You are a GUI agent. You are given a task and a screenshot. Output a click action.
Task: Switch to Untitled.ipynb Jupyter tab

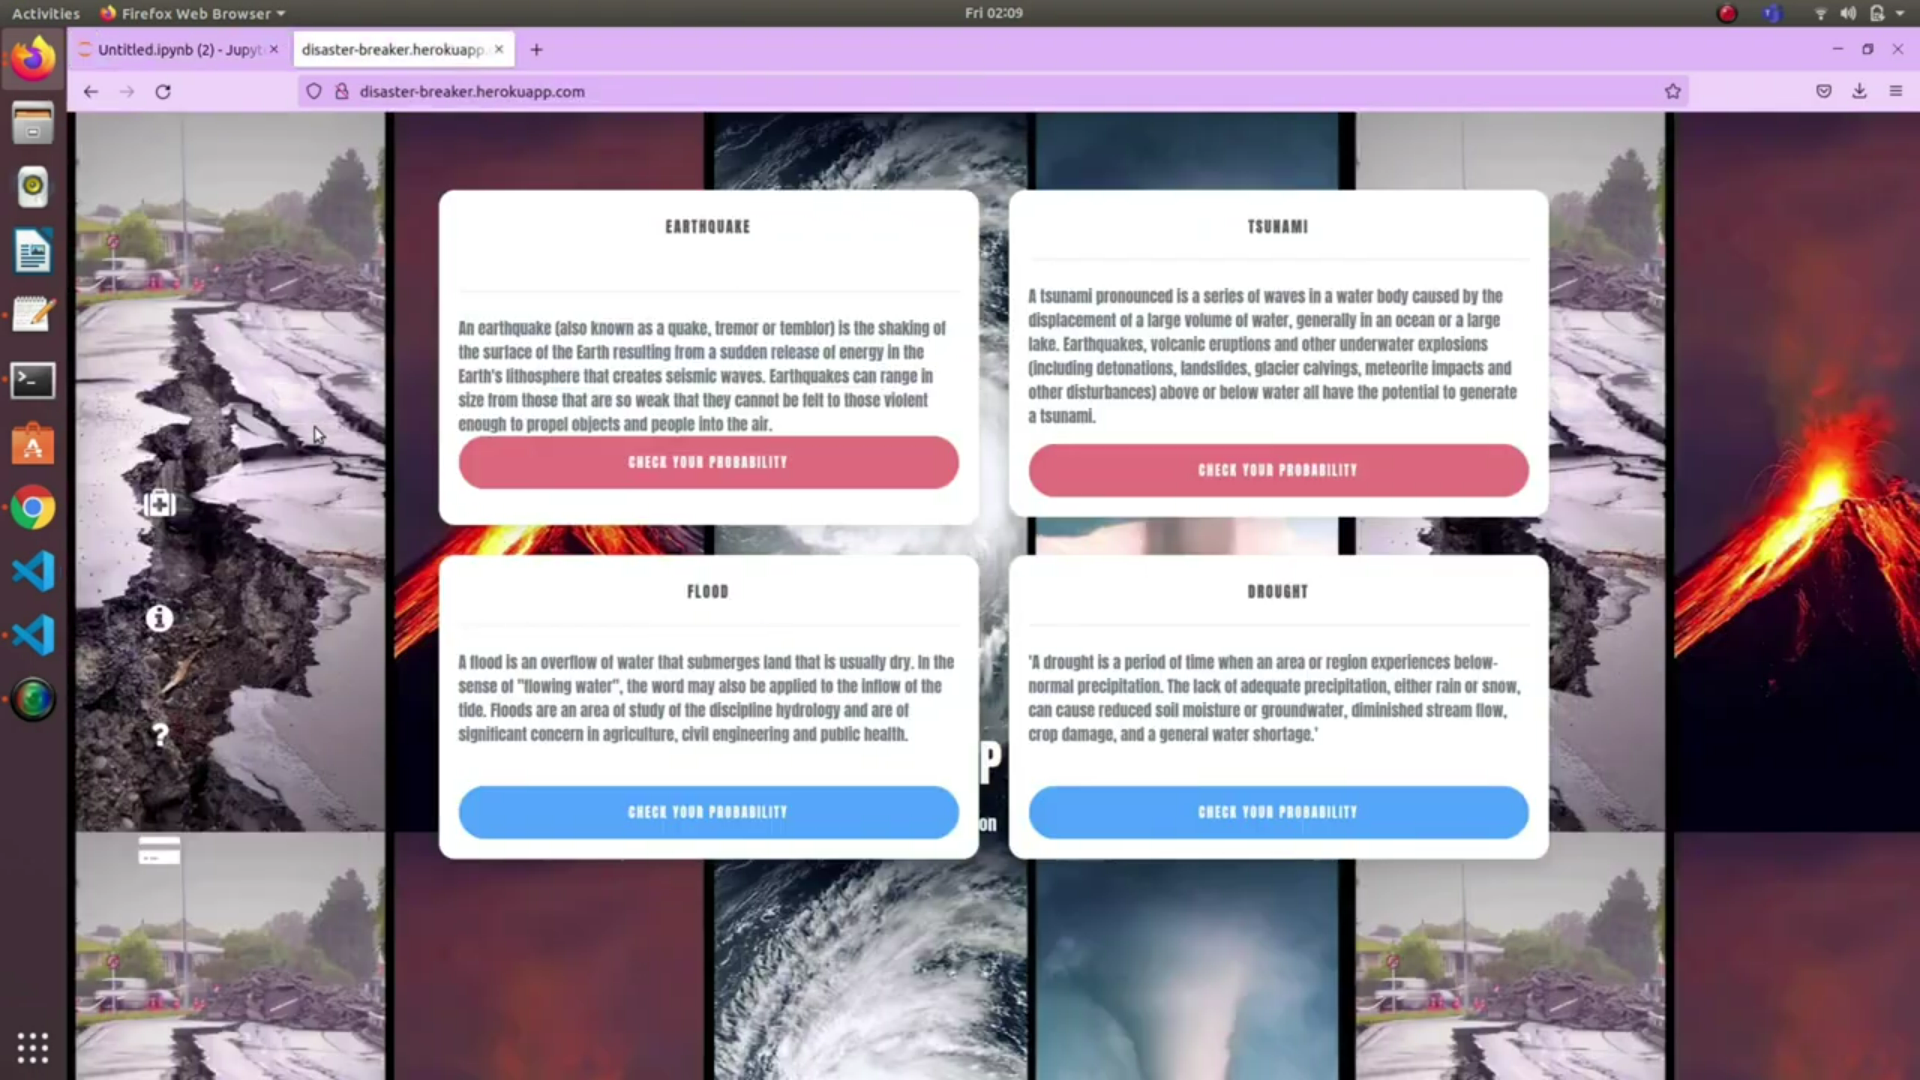(x=178, y=49)
